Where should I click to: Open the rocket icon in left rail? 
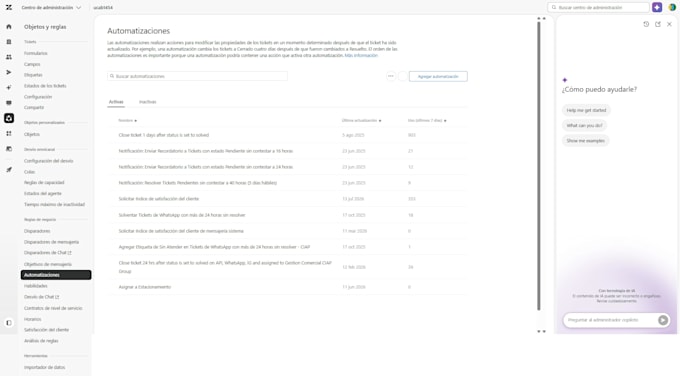click(9, 170)
